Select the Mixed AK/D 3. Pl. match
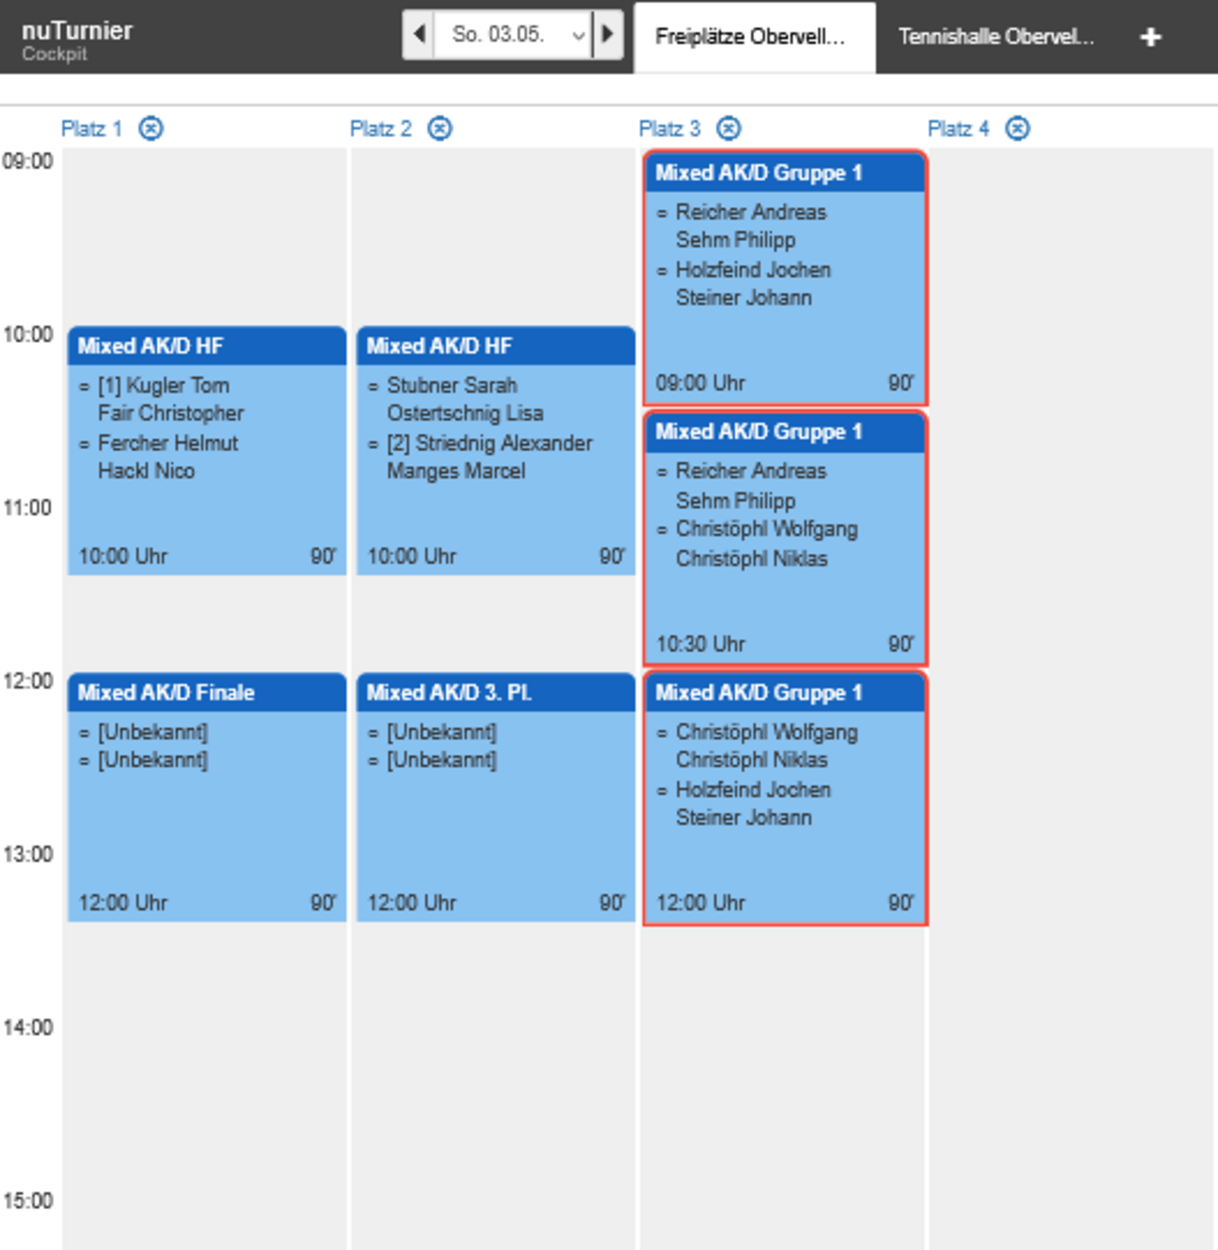This screenshot has height=1250, width=1218. (496, 797)
